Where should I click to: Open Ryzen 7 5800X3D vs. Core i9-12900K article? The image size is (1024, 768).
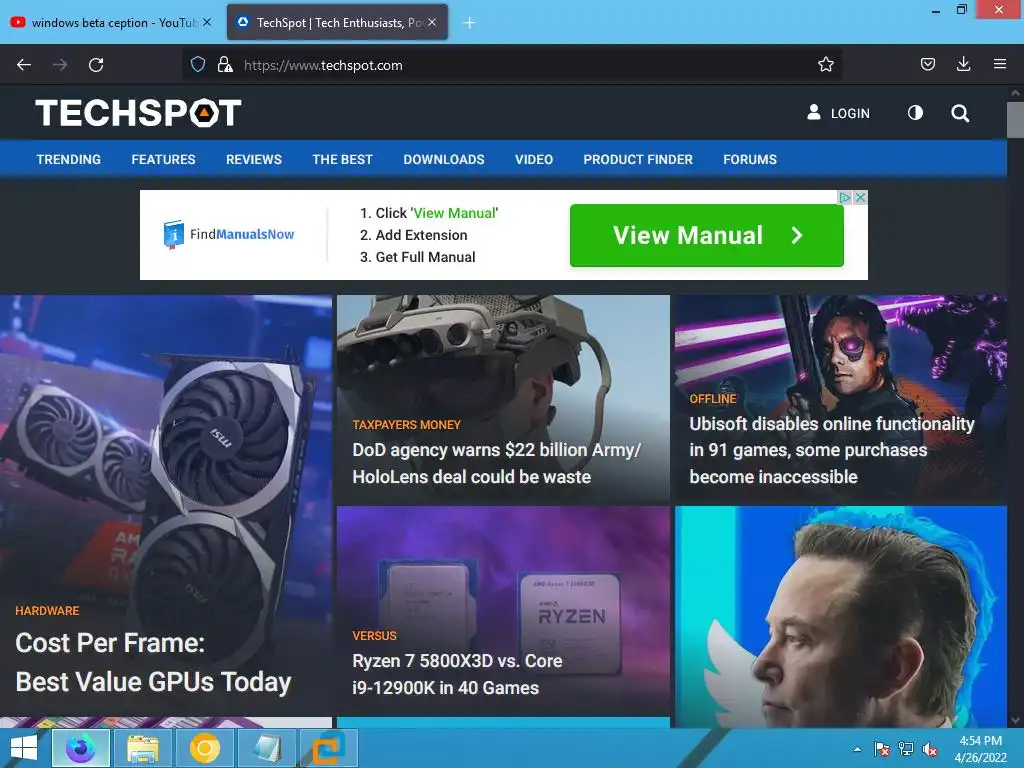(457, 674)
